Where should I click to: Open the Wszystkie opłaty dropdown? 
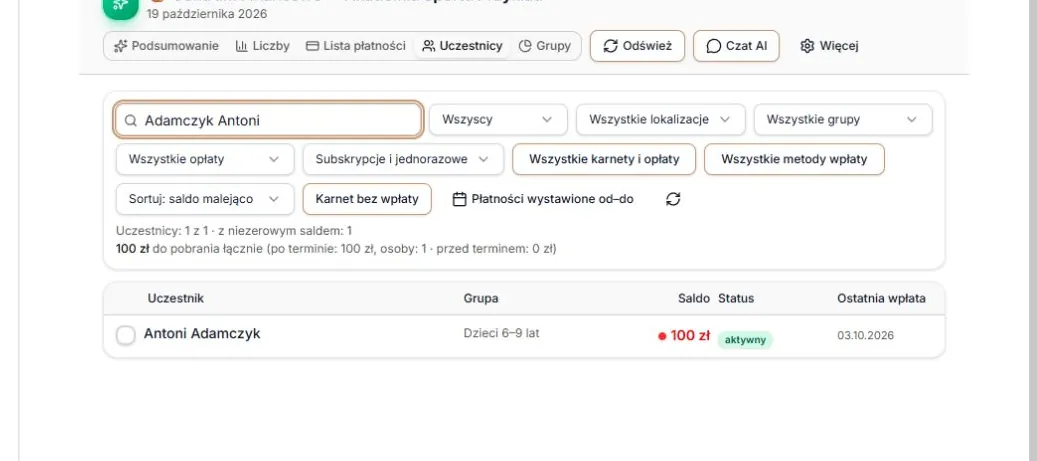click(205, 159)
